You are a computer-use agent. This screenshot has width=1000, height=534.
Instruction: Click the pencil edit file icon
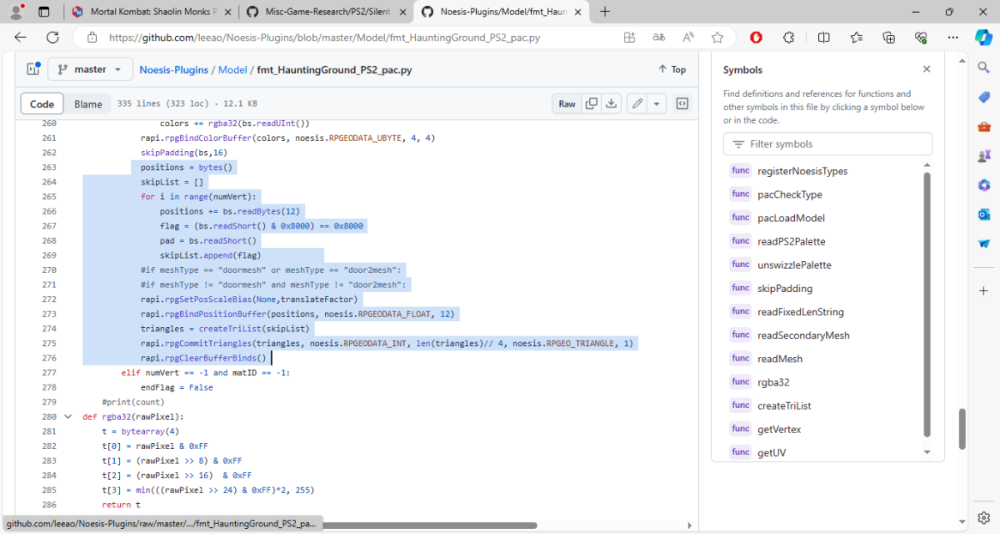636,104
